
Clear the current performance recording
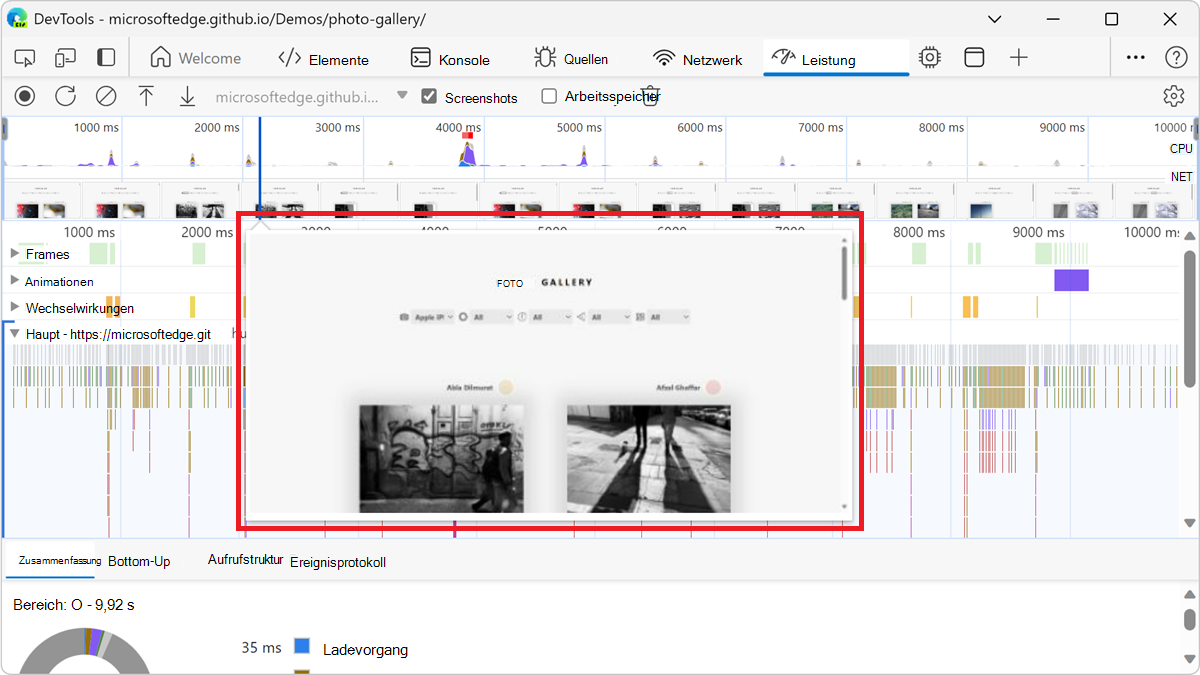[105, 96]
